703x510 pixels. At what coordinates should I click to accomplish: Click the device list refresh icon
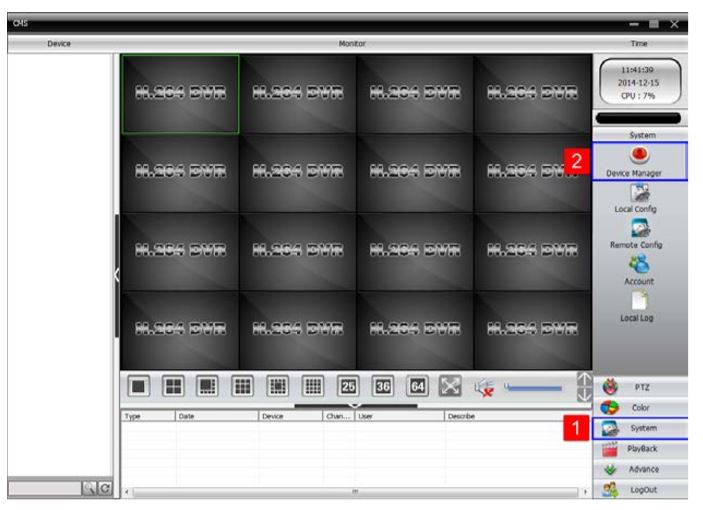coord(105,488)
